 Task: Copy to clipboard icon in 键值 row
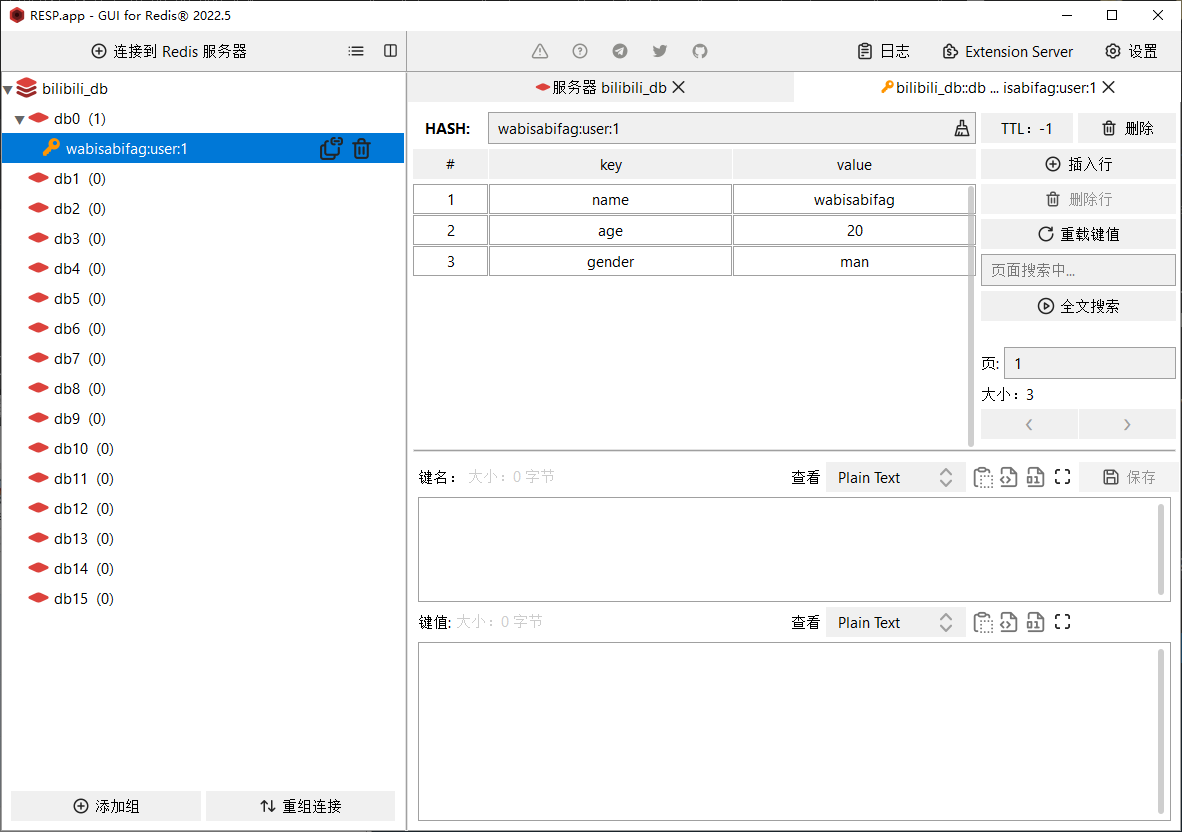coord(983,622)
